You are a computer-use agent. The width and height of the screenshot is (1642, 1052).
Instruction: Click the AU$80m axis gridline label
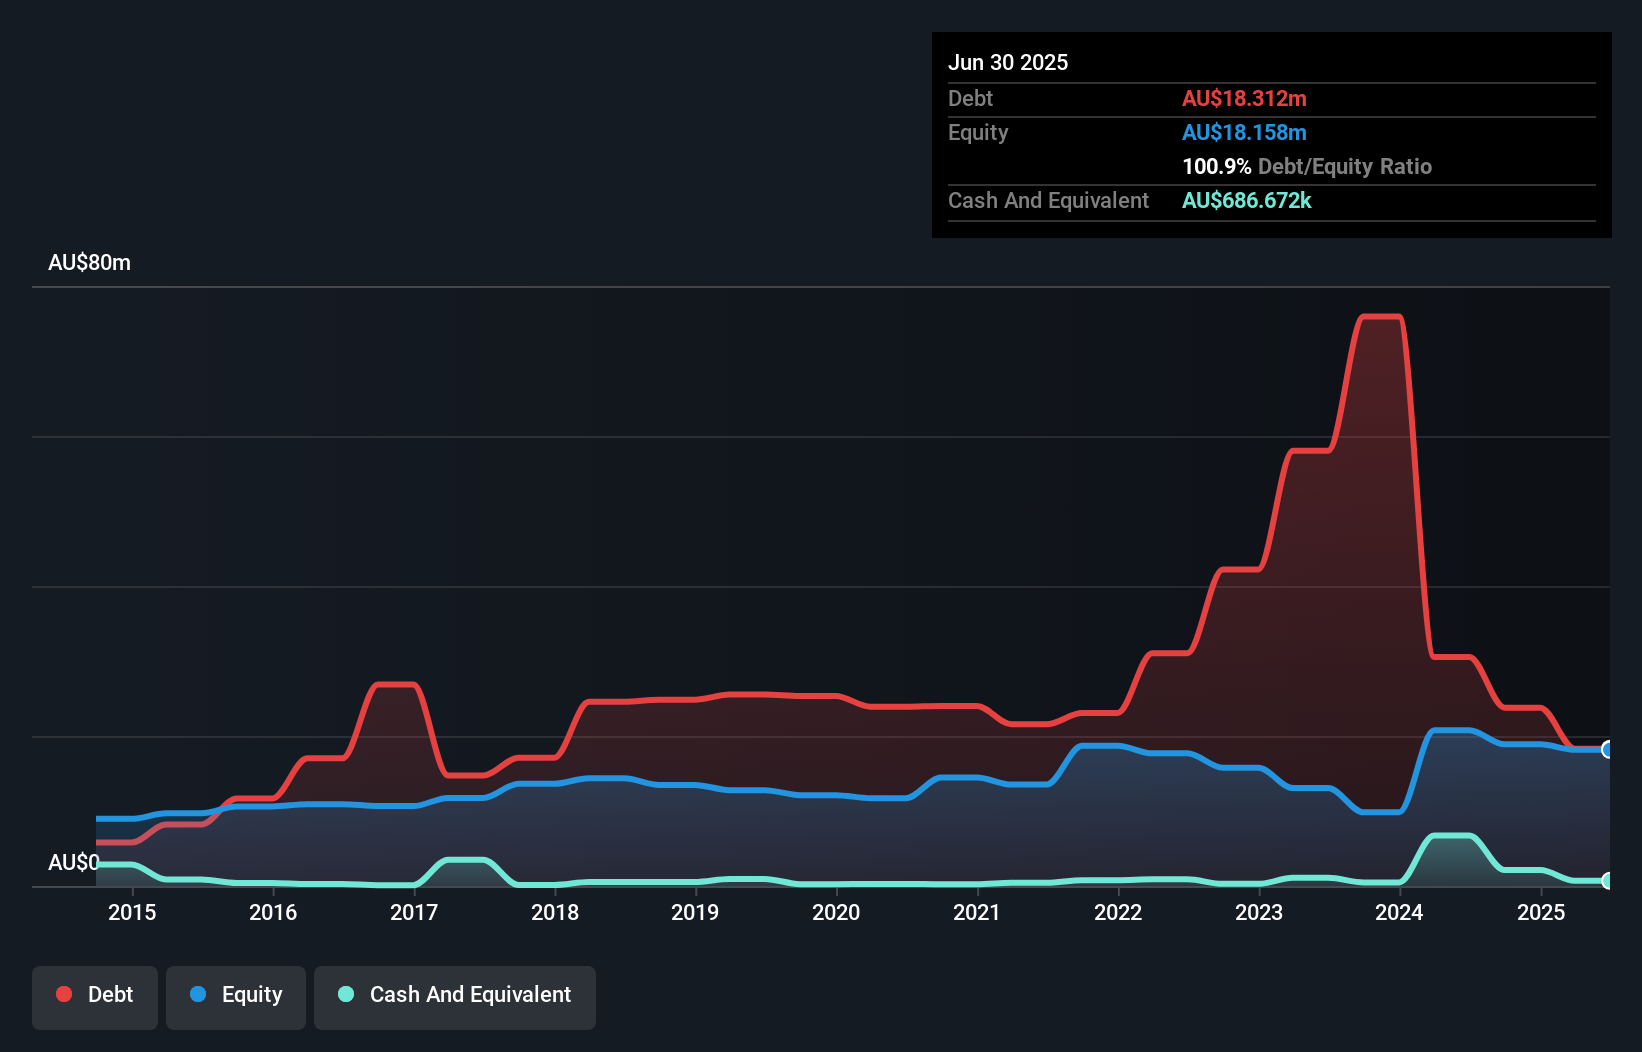click(89, 262)
